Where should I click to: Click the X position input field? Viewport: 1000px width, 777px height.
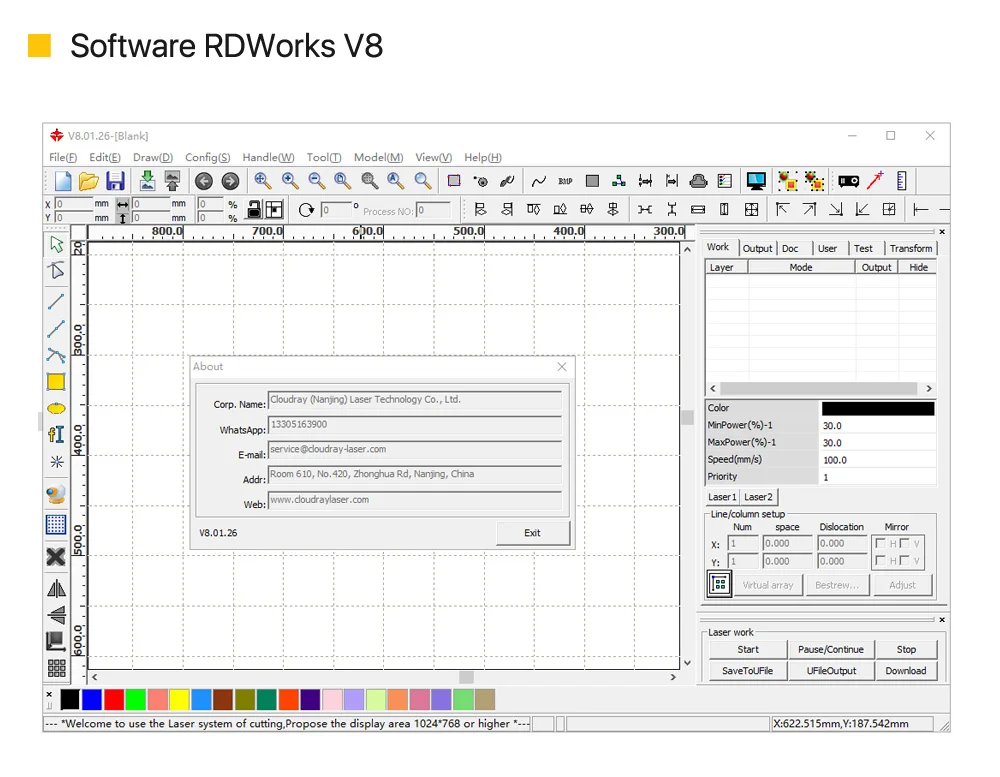point(73,204)
